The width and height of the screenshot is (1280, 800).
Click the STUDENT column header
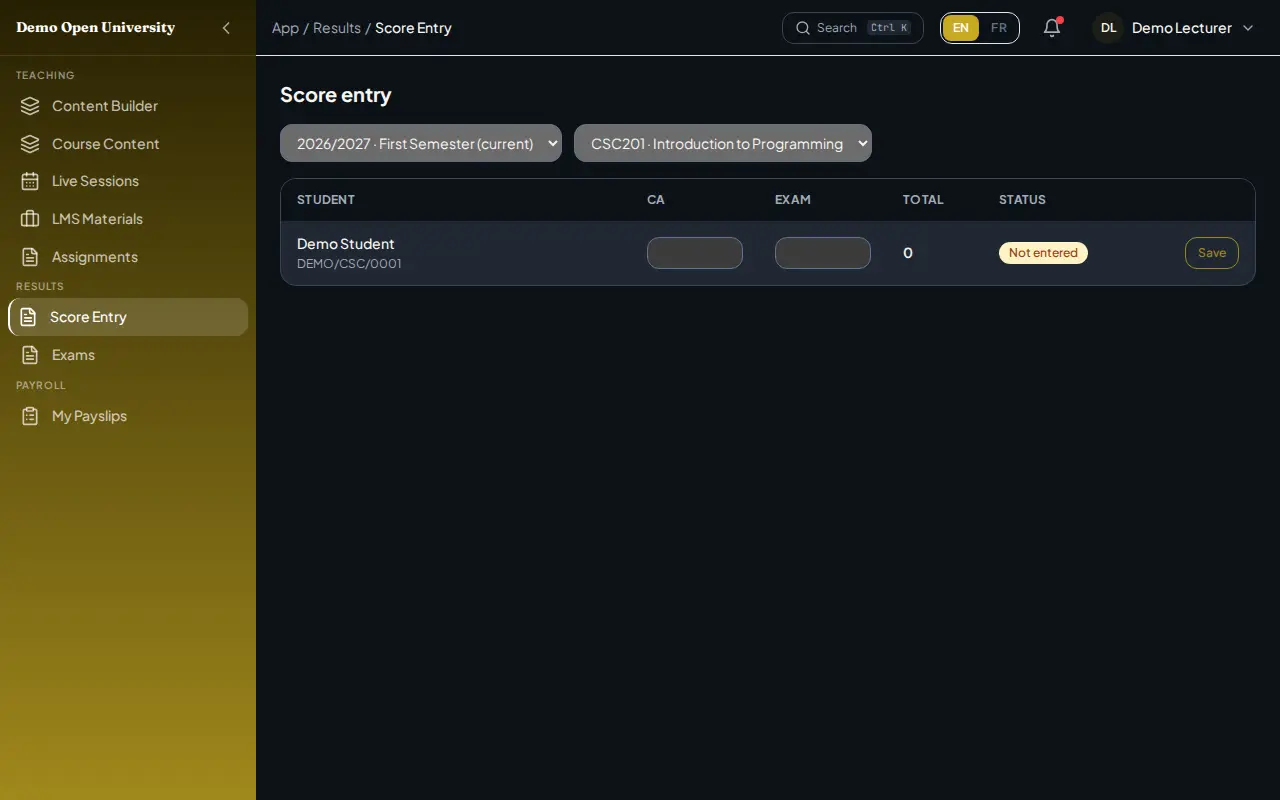click(x=326, y=200)
